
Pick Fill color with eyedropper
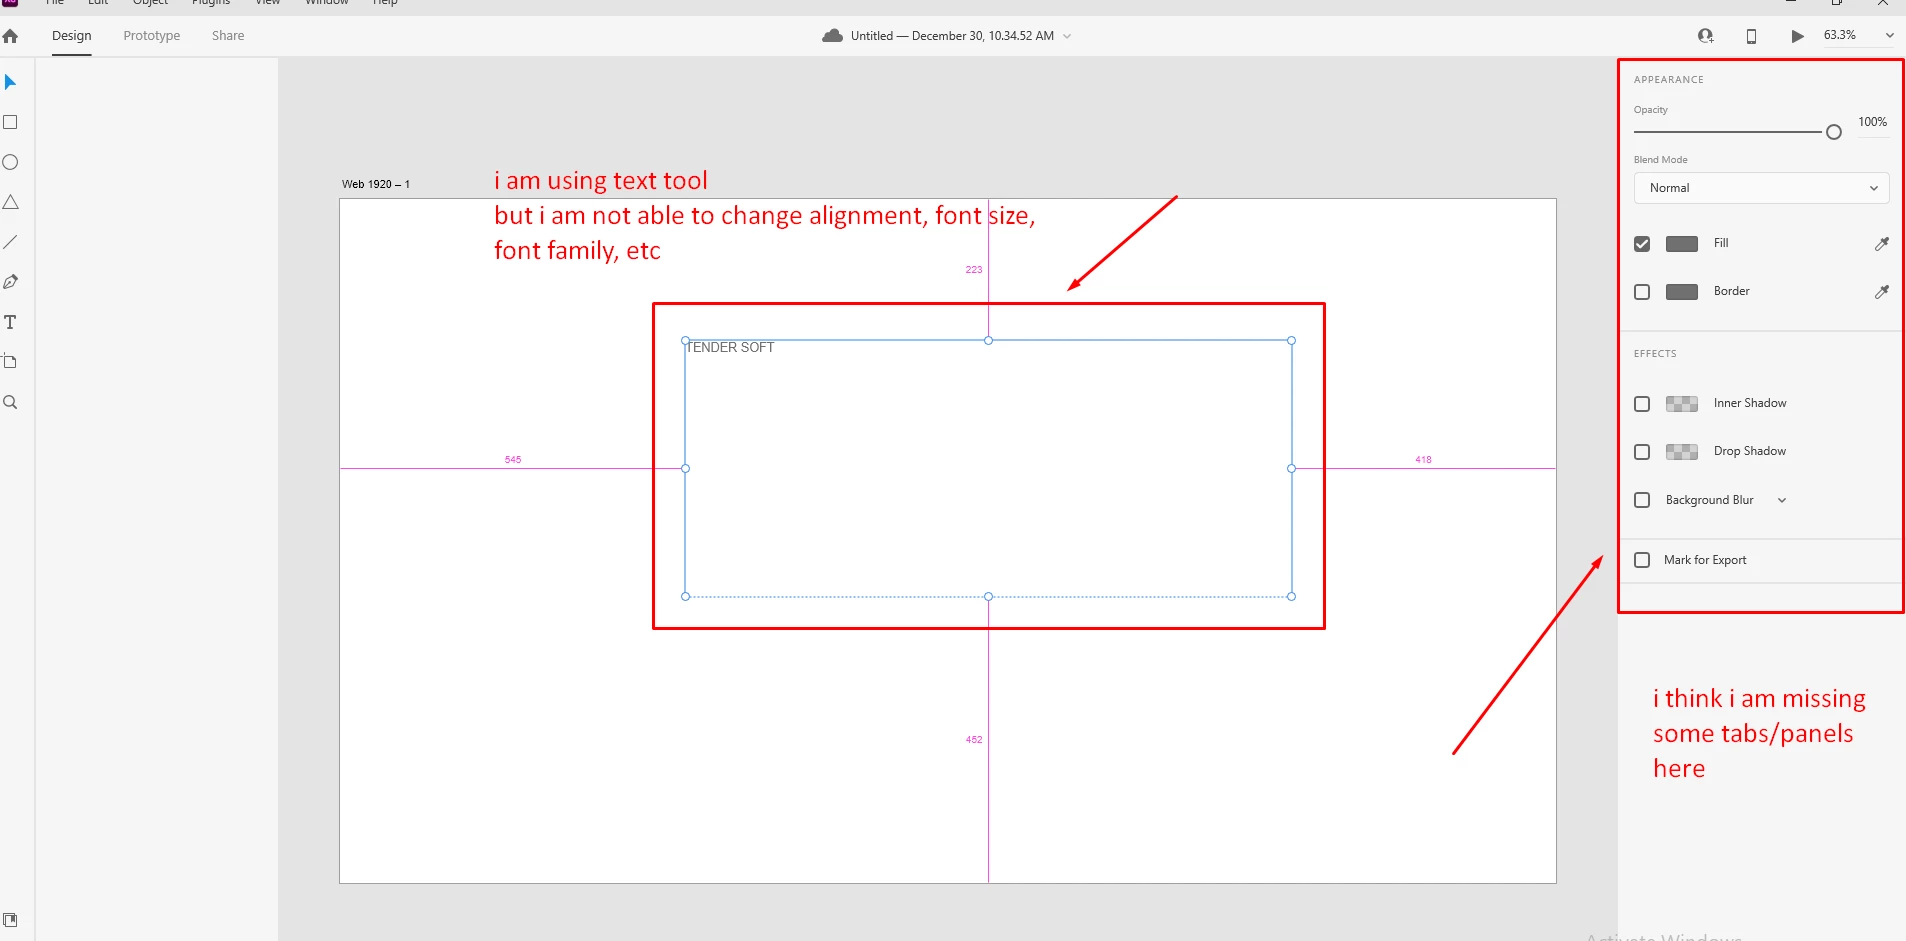pyautogui.click(x=1881, y=244)
